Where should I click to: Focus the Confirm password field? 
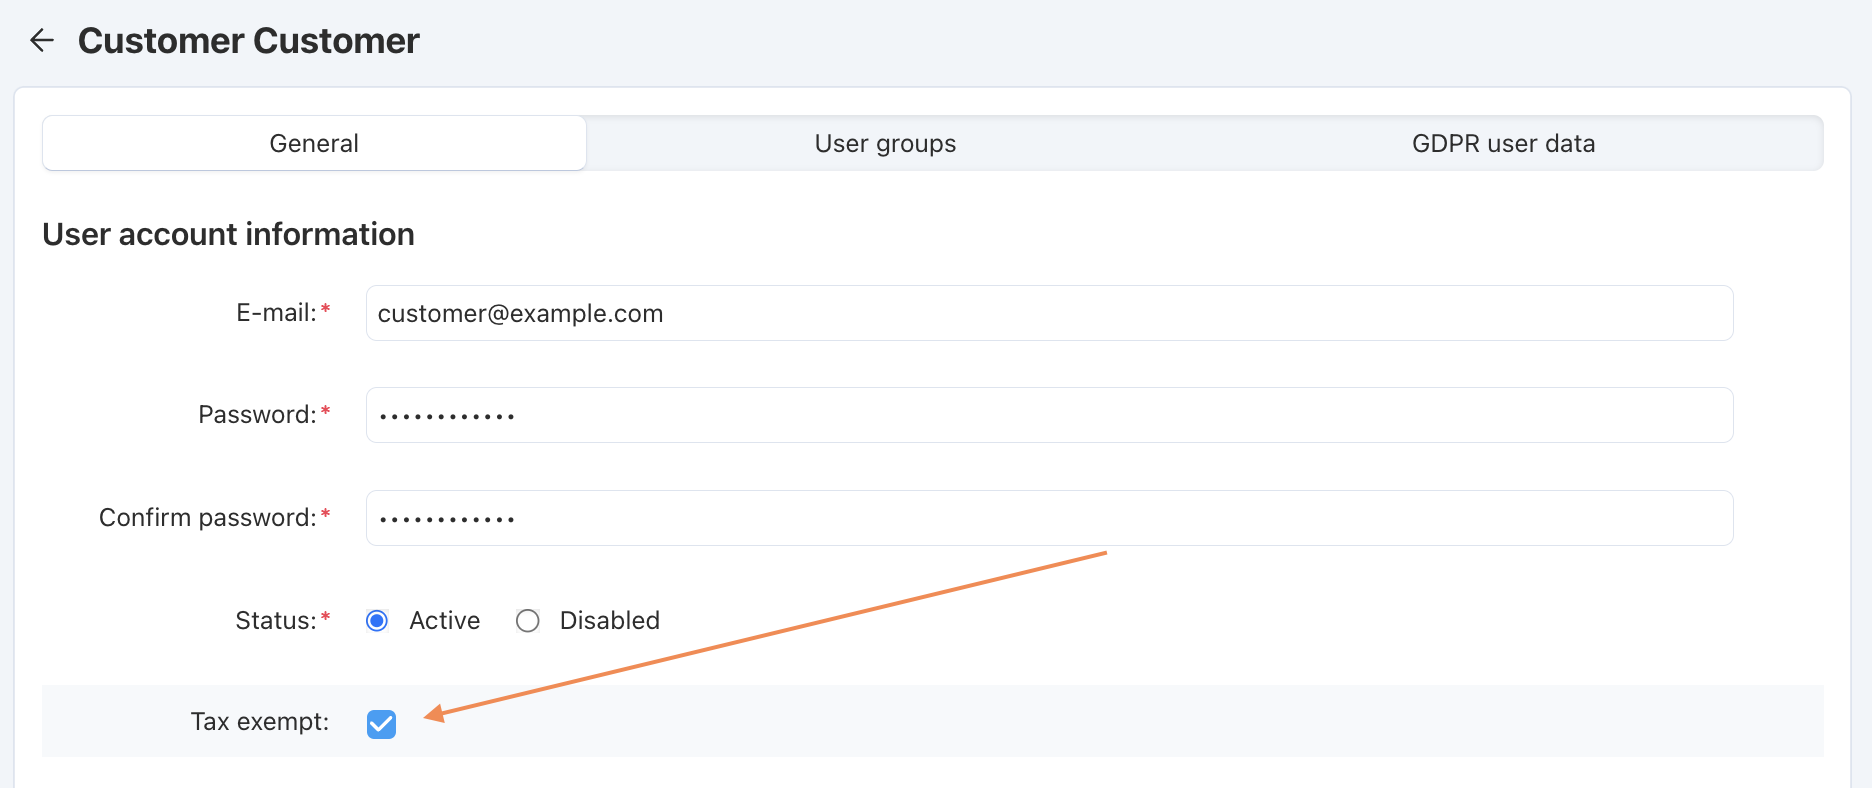tap(1049, 518)
